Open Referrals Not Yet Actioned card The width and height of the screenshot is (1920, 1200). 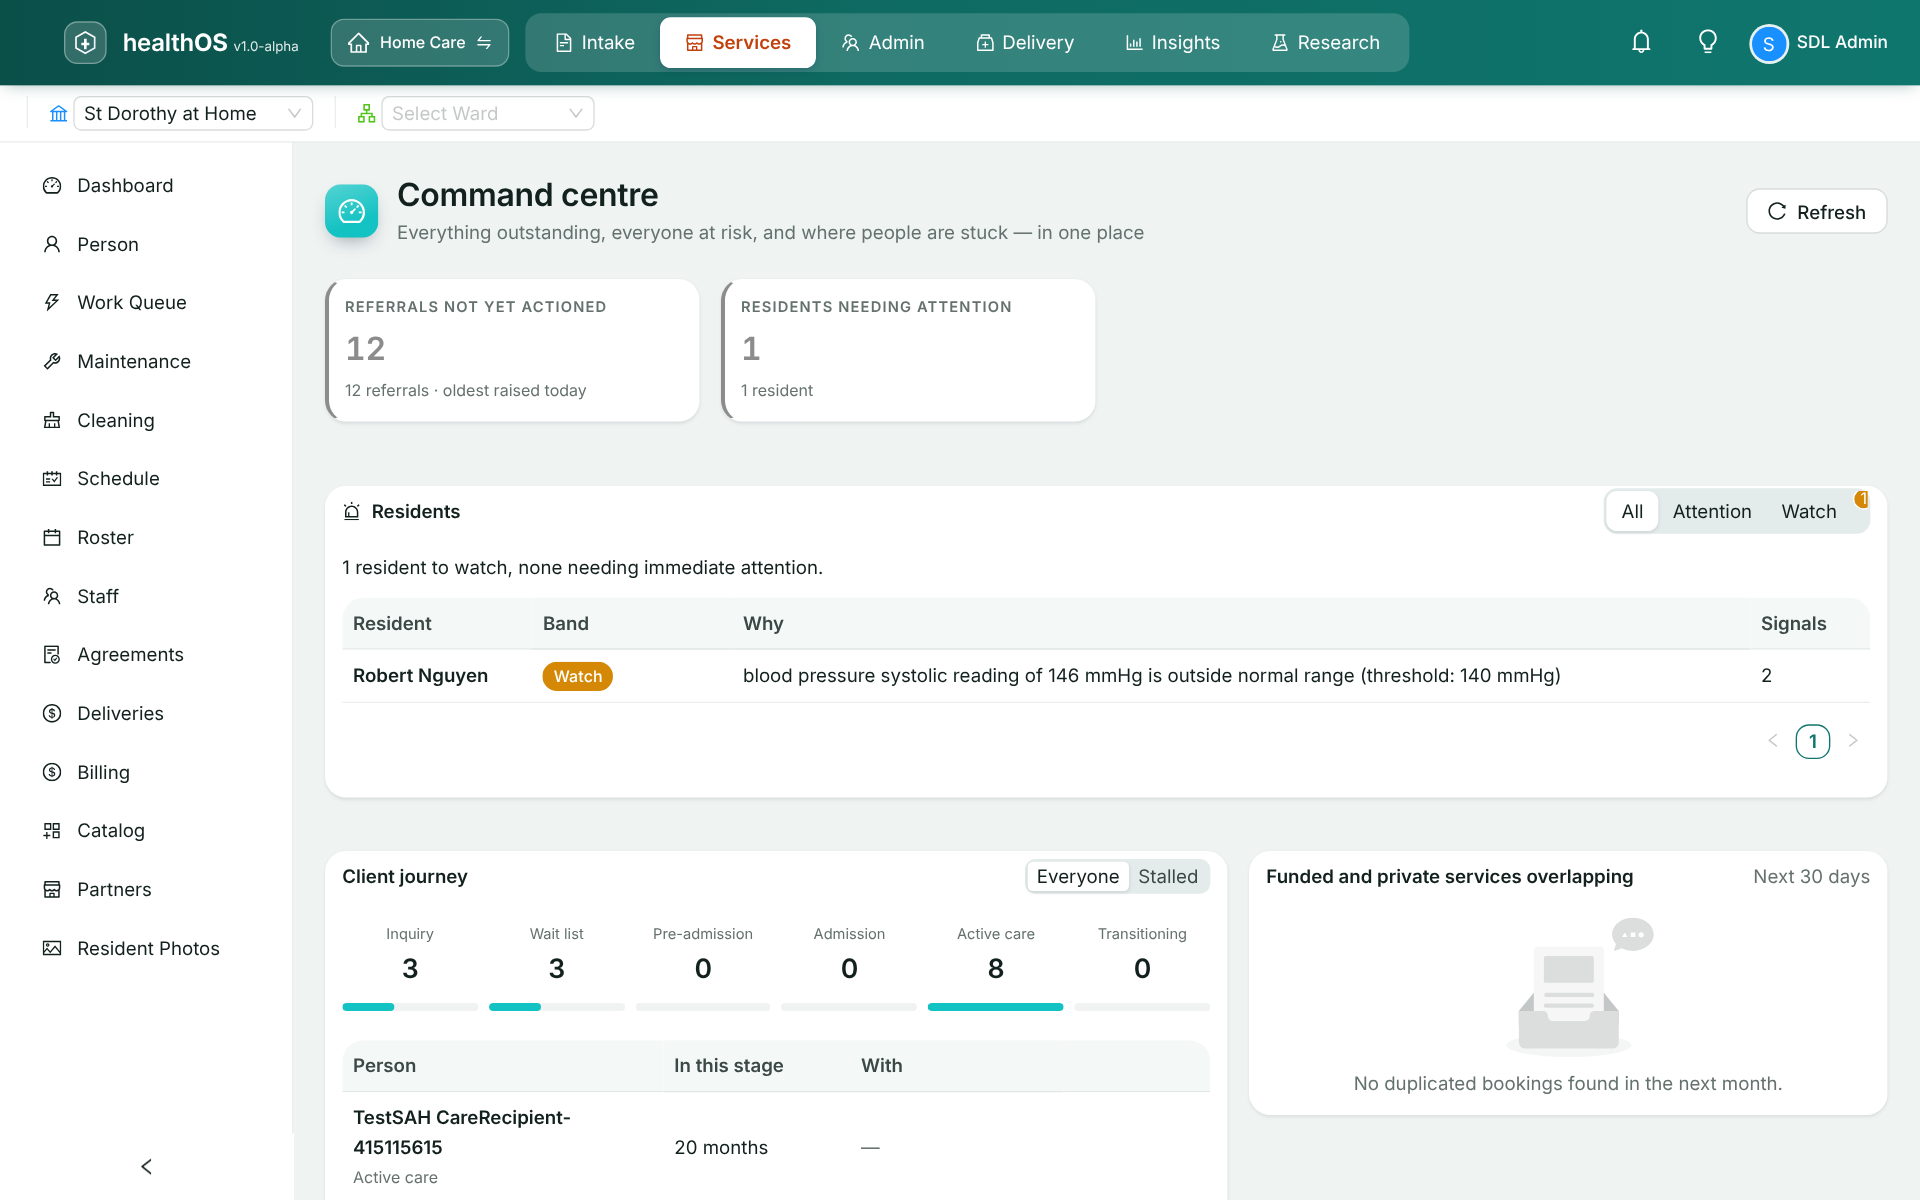(x=512, y=350)
